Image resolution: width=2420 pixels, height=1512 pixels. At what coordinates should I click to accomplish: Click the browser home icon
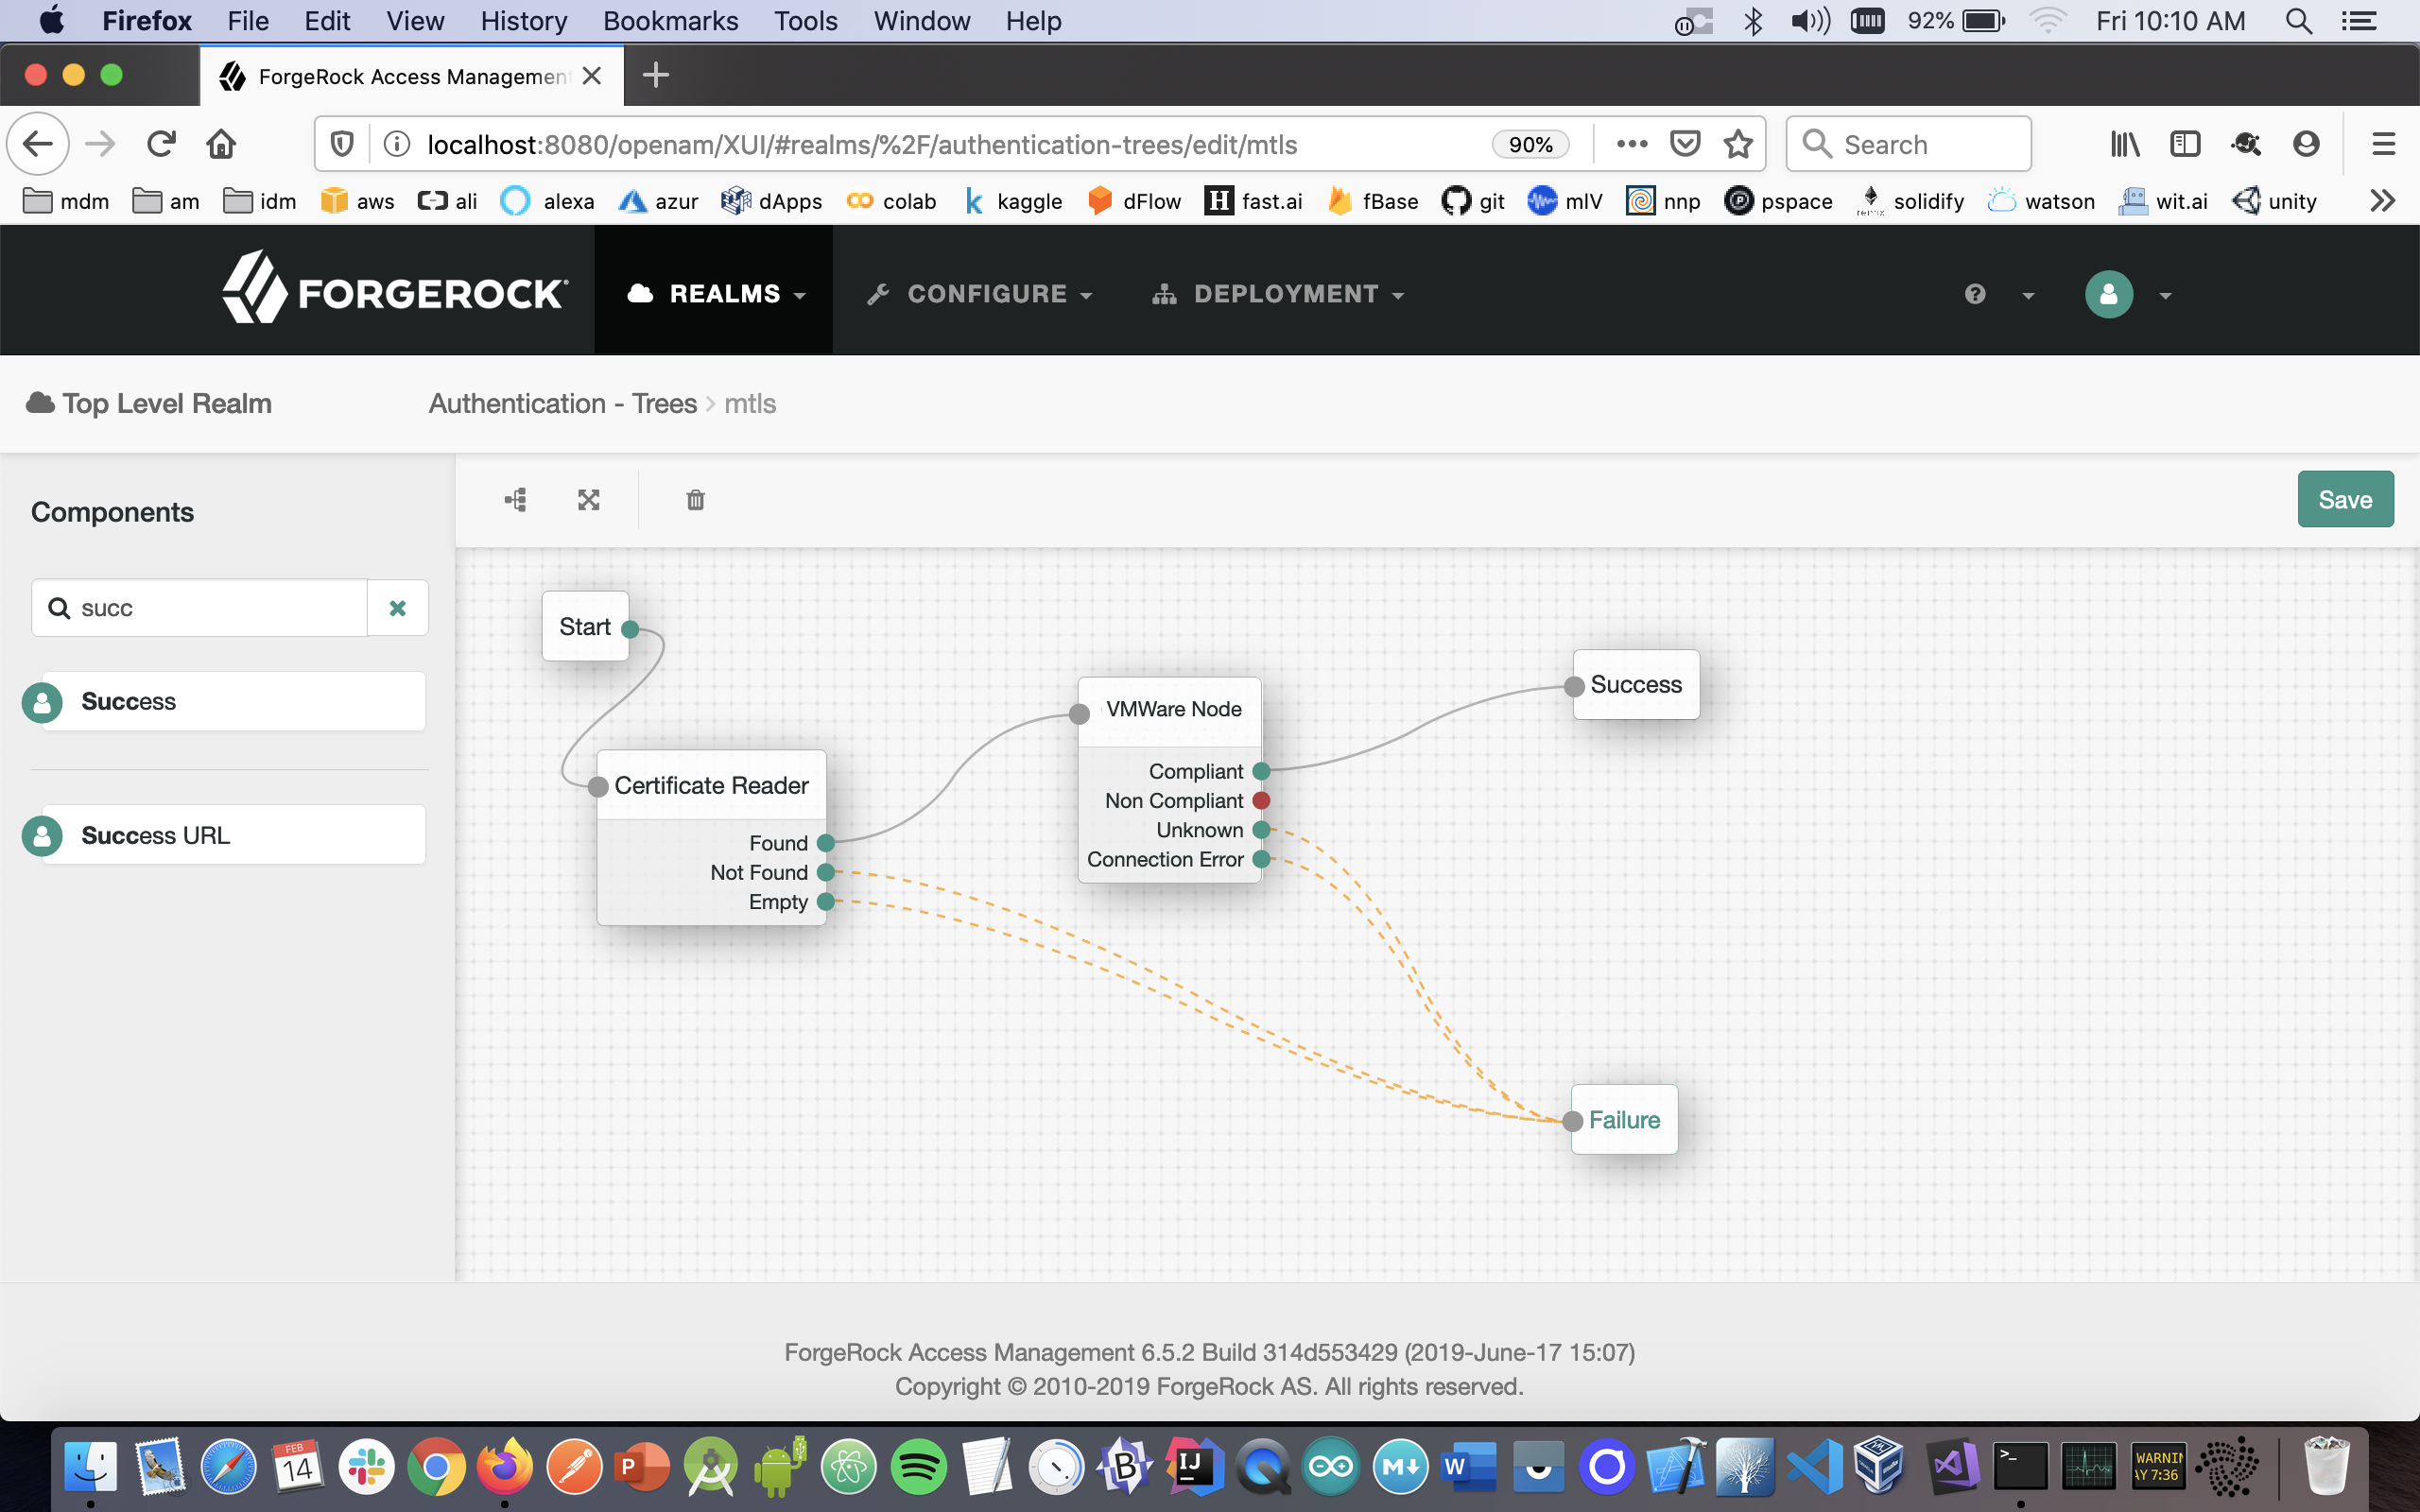pos(221,145)
